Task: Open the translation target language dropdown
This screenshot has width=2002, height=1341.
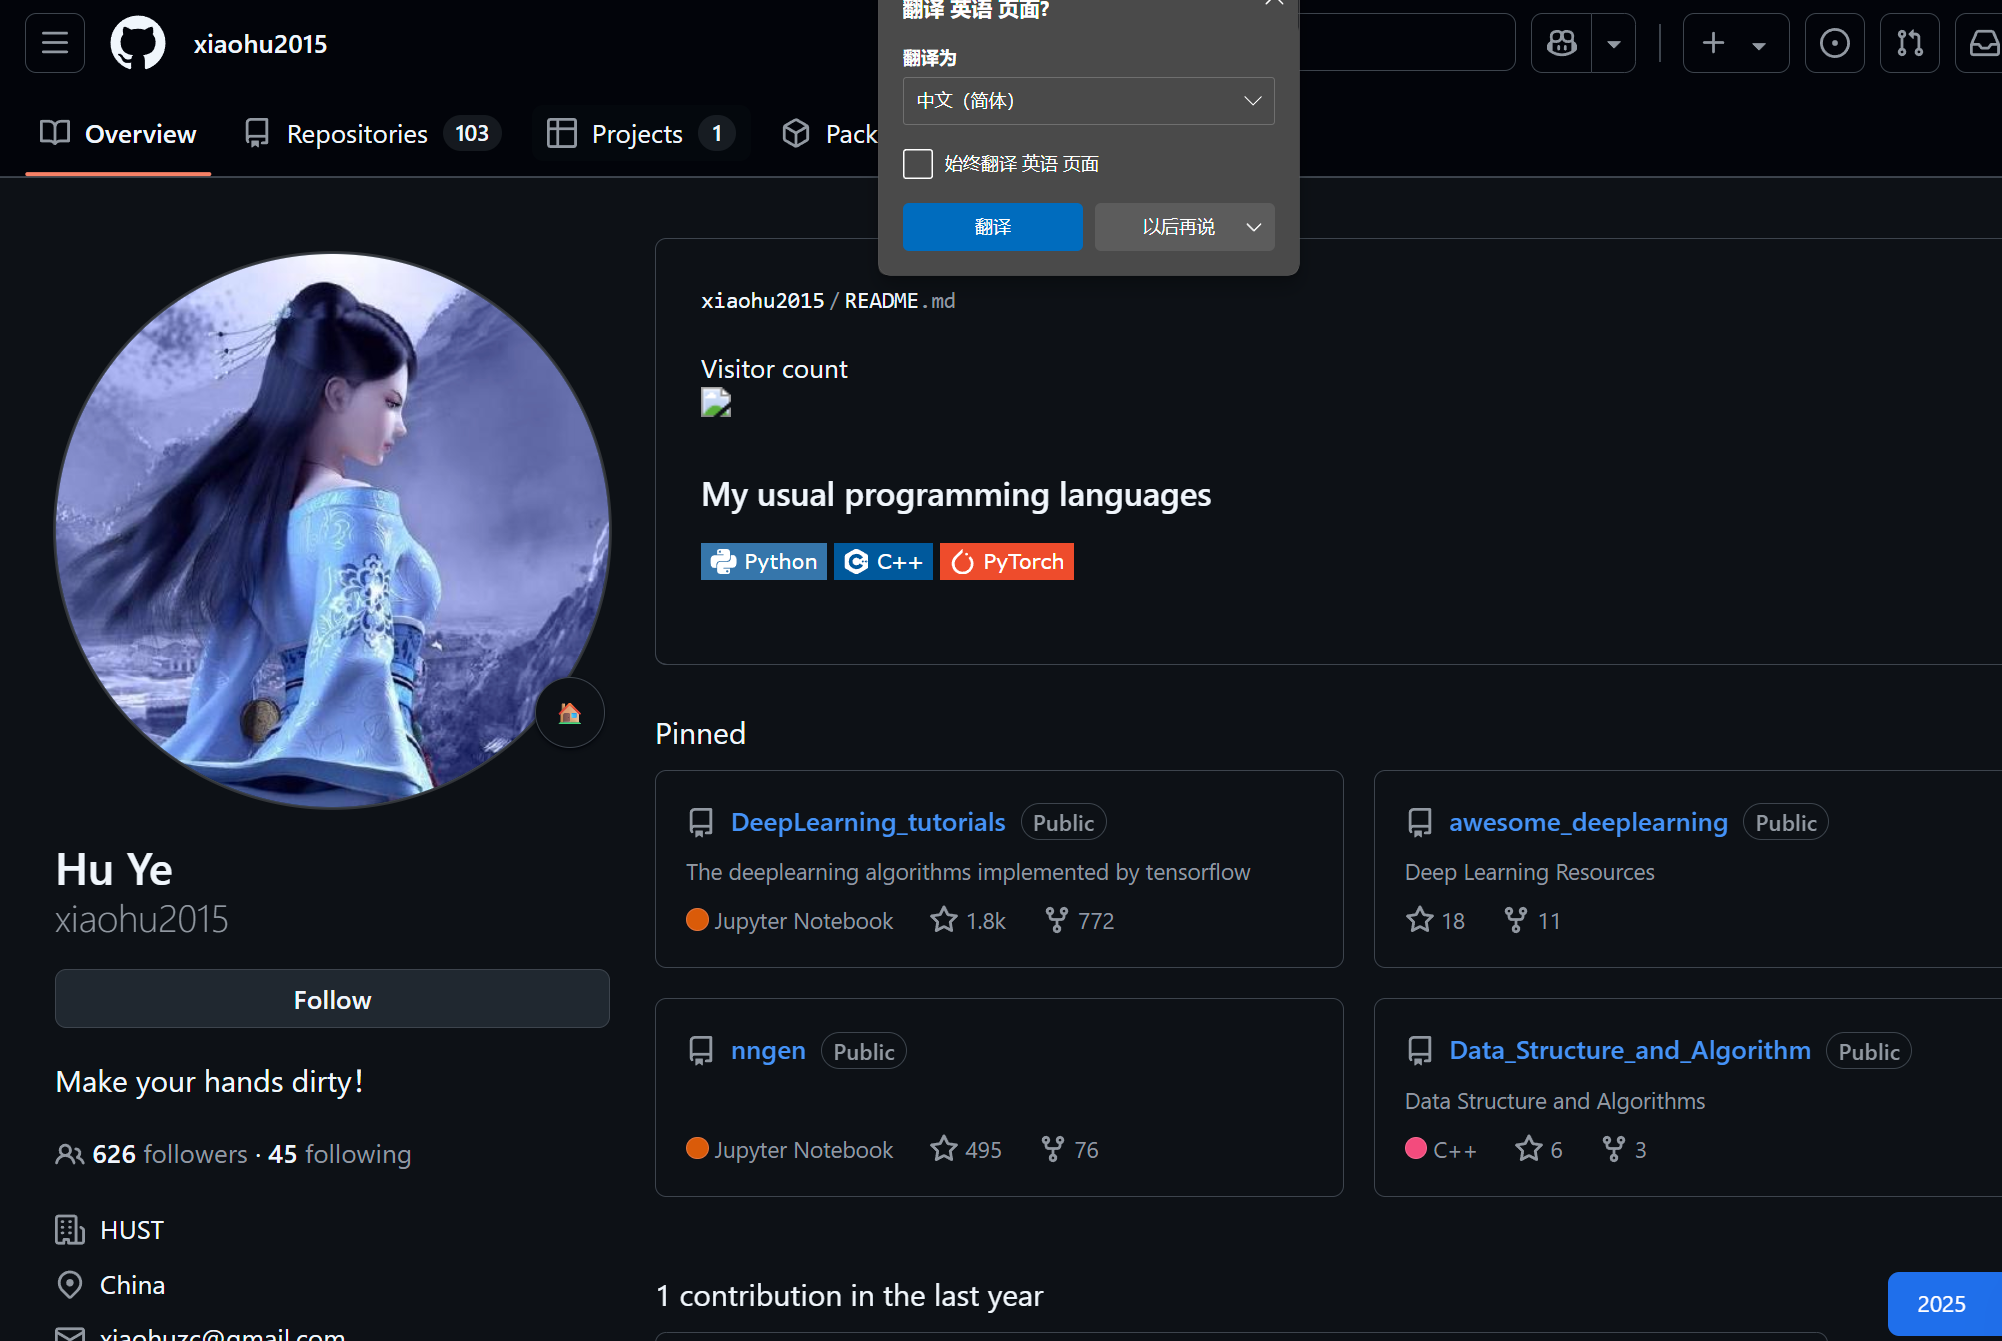Action: [1088, 100]
